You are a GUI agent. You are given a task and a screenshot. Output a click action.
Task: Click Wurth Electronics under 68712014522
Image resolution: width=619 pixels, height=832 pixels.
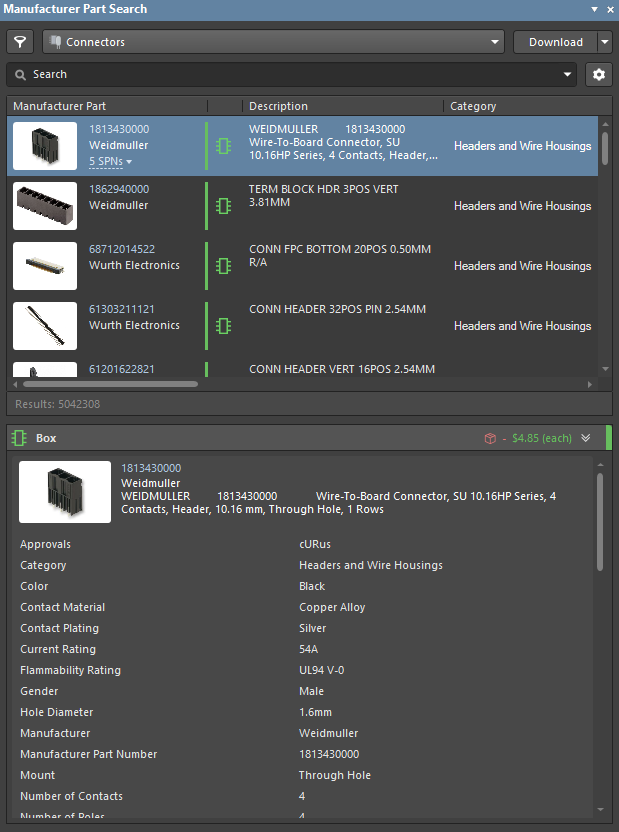coord(134,265)
